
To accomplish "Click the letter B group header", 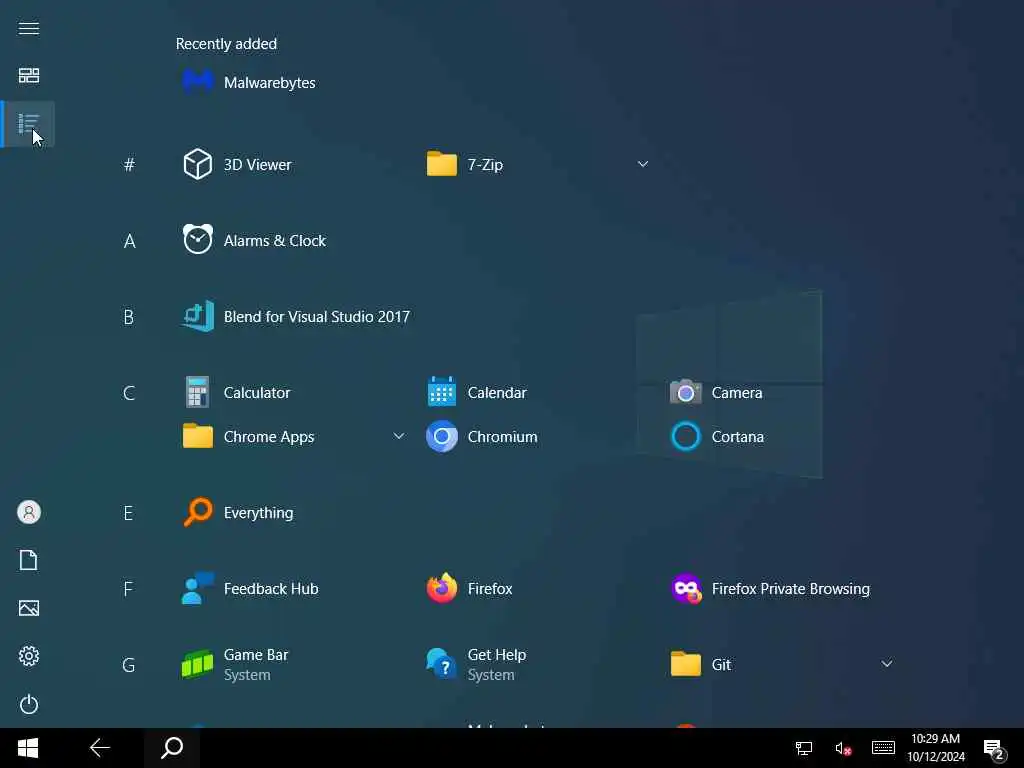I will pyautogui.click(x=129, y=317).
